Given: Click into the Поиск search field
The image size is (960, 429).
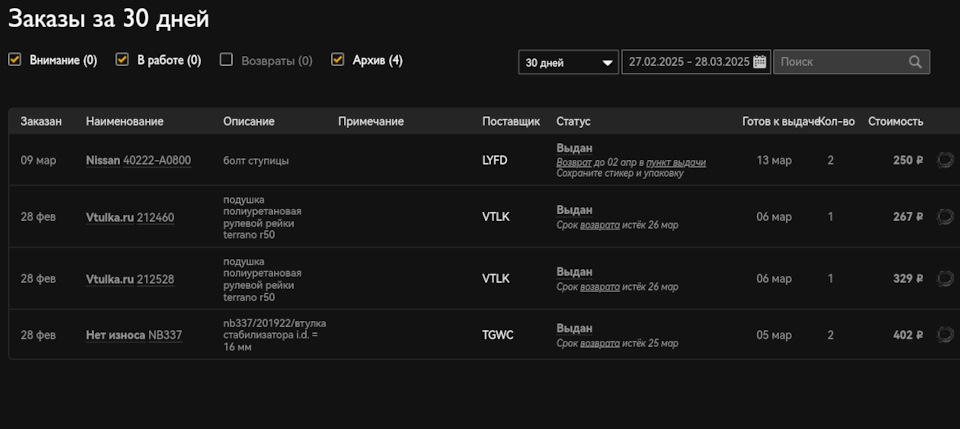Looking at the screenshot, I should coord(838,62).
